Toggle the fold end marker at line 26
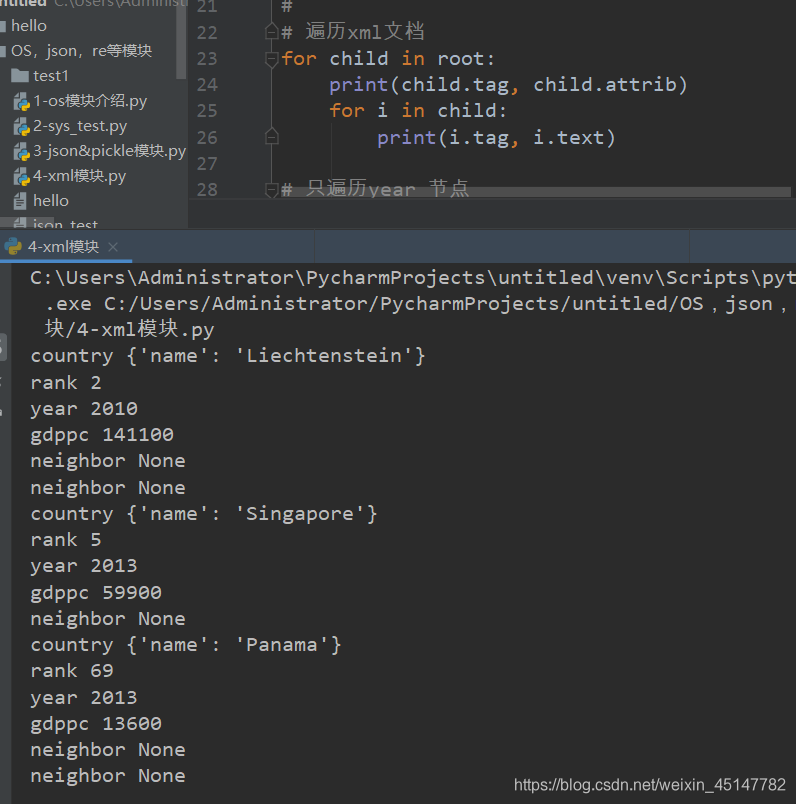This screenshot has height=804, width=796. tap(271, 136)
